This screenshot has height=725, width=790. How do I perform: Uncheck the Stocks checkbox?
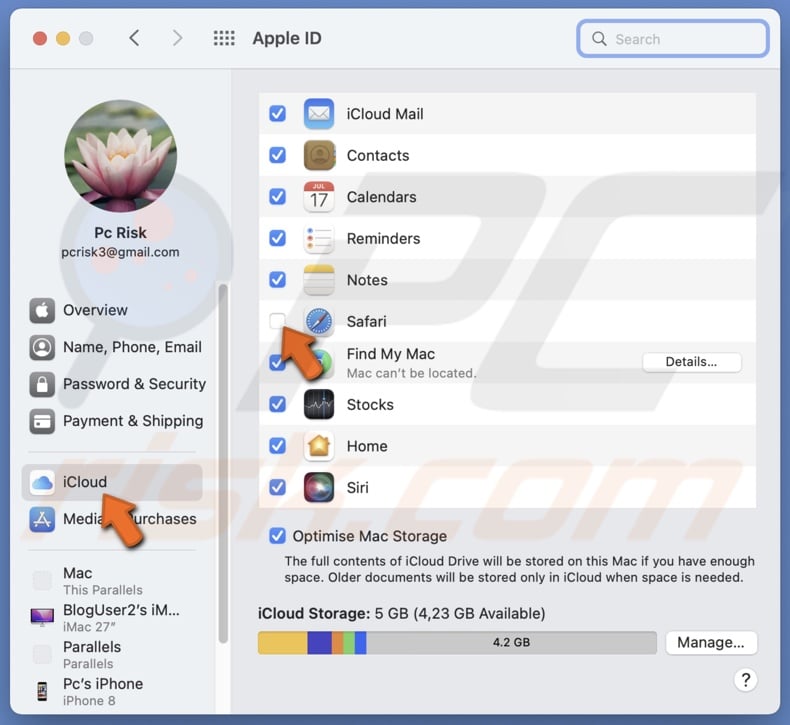[x=277, y=404]
